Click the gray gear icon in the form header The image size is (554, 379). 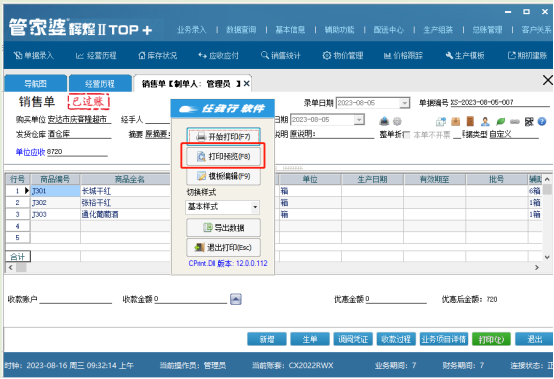(397, 122)
